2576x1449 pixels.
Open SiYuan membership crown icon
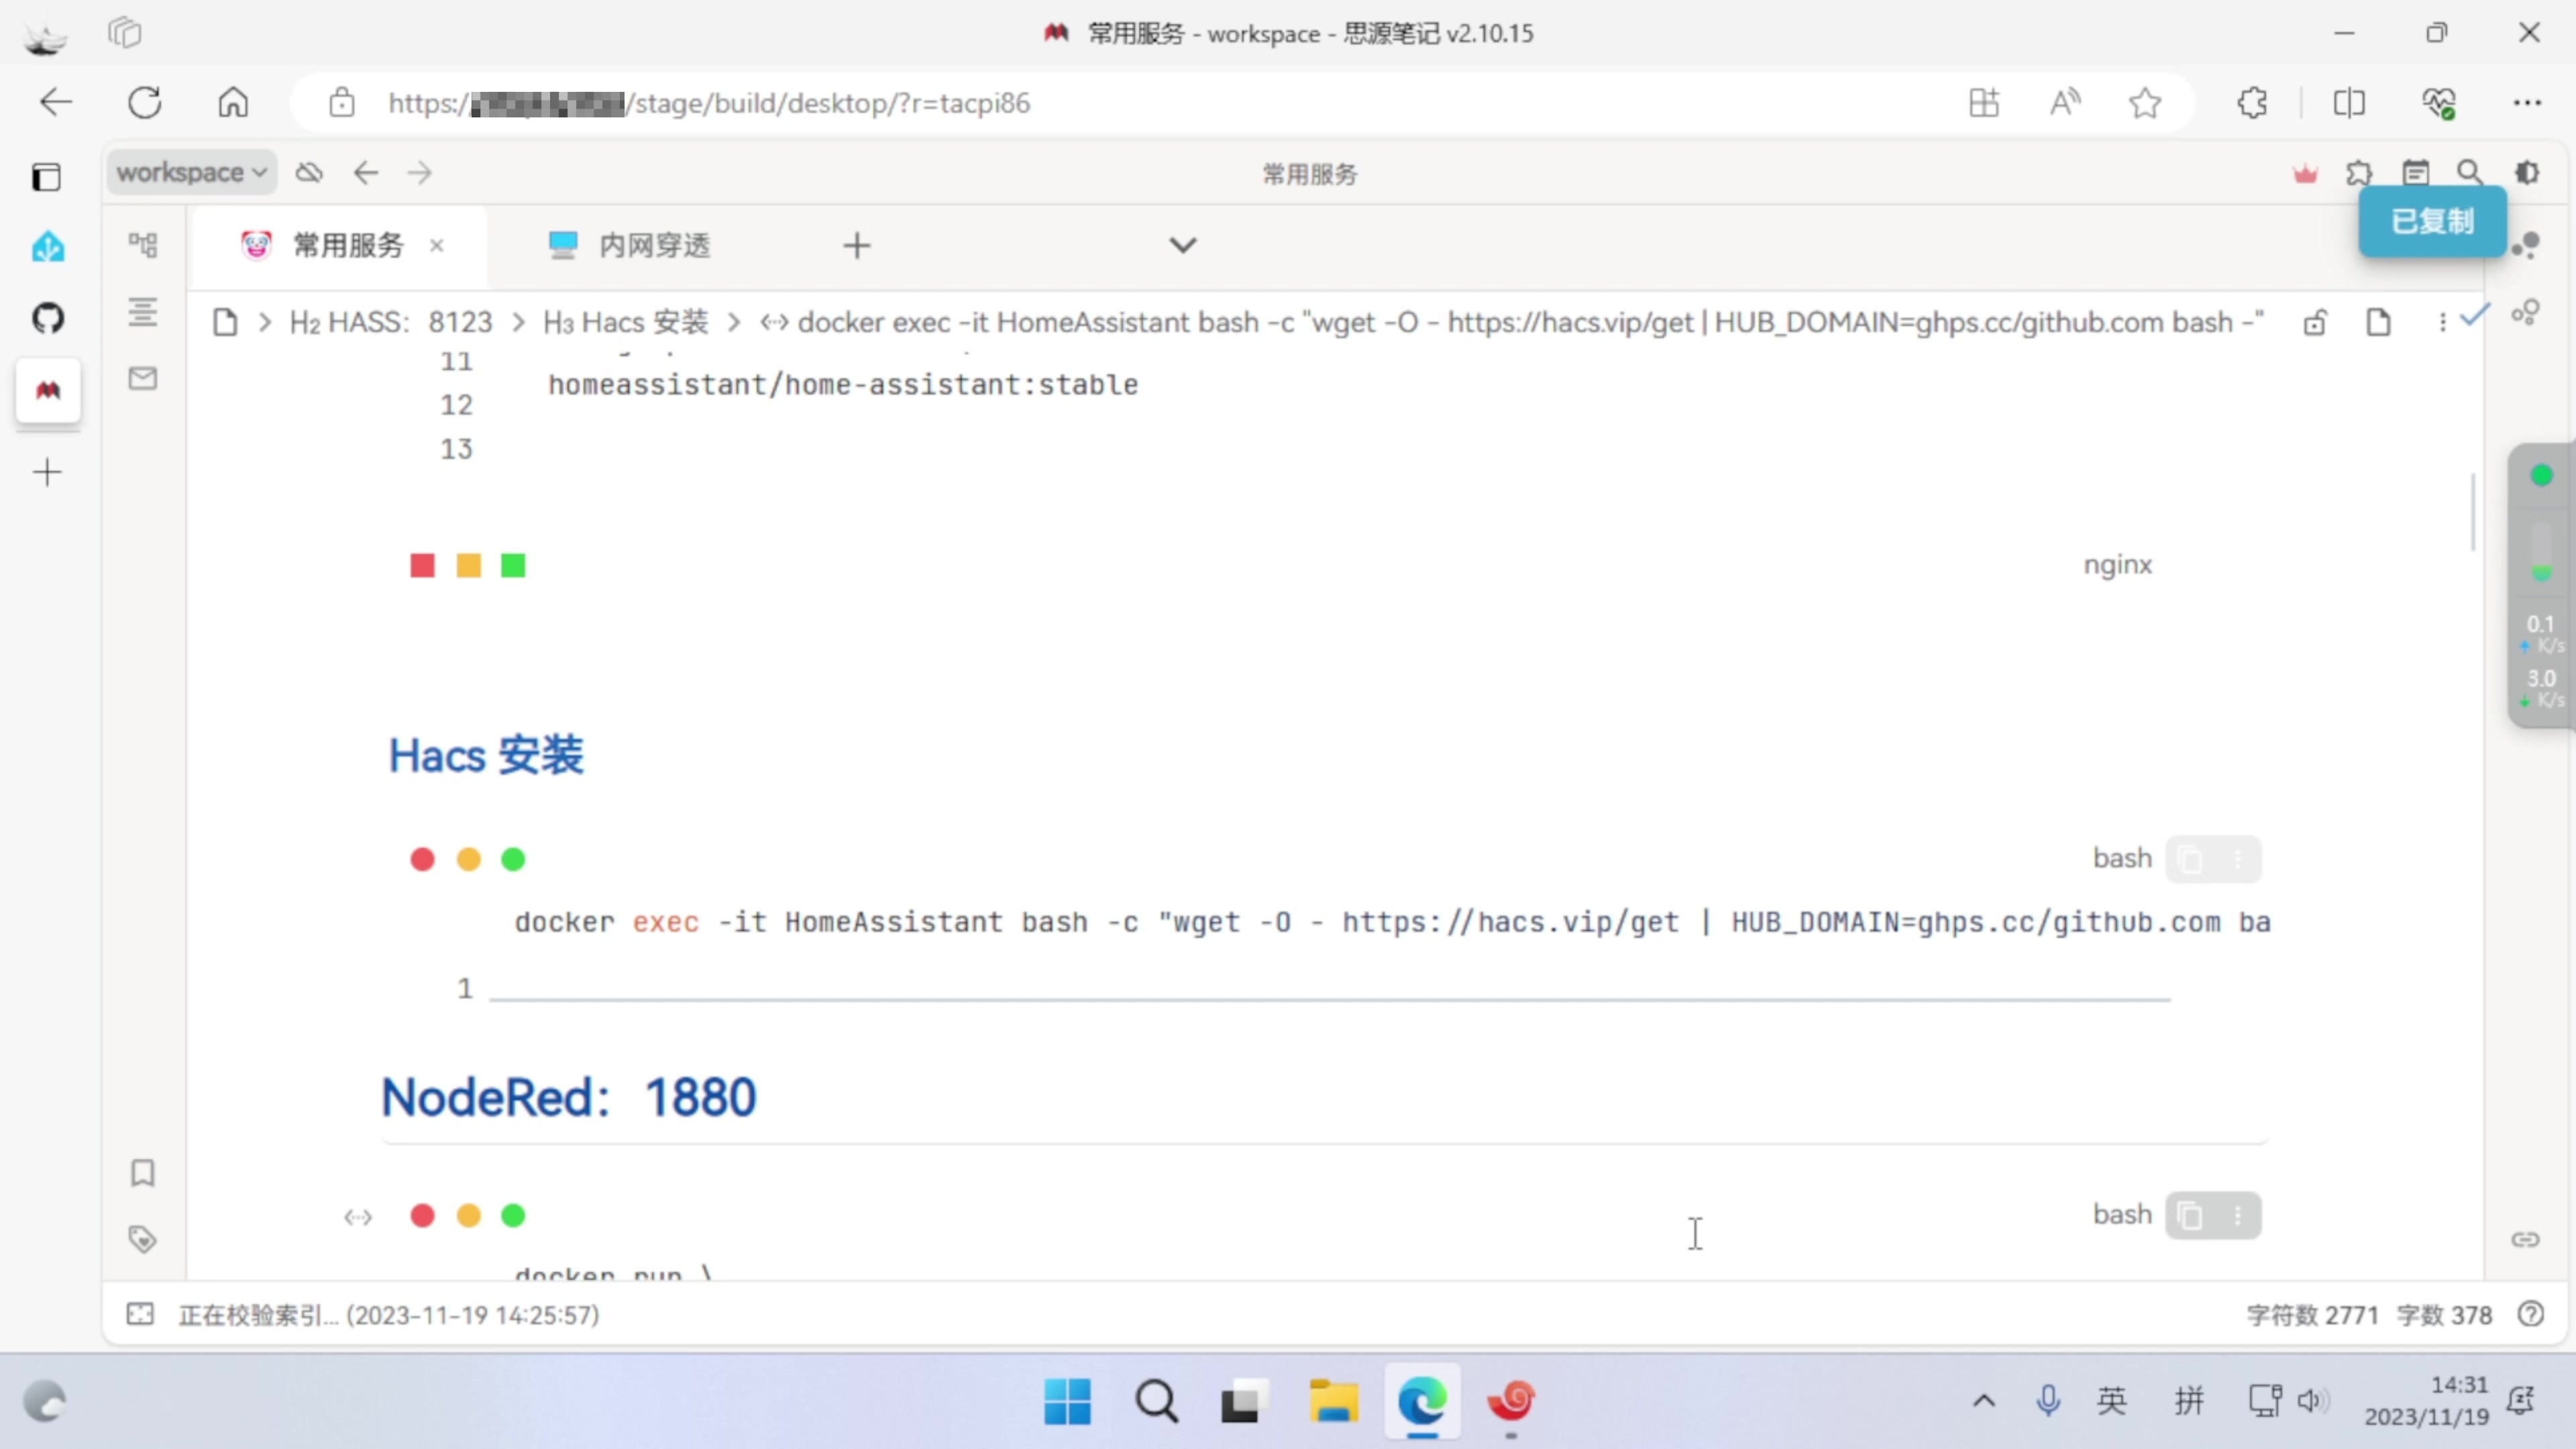click(2305, 174)
